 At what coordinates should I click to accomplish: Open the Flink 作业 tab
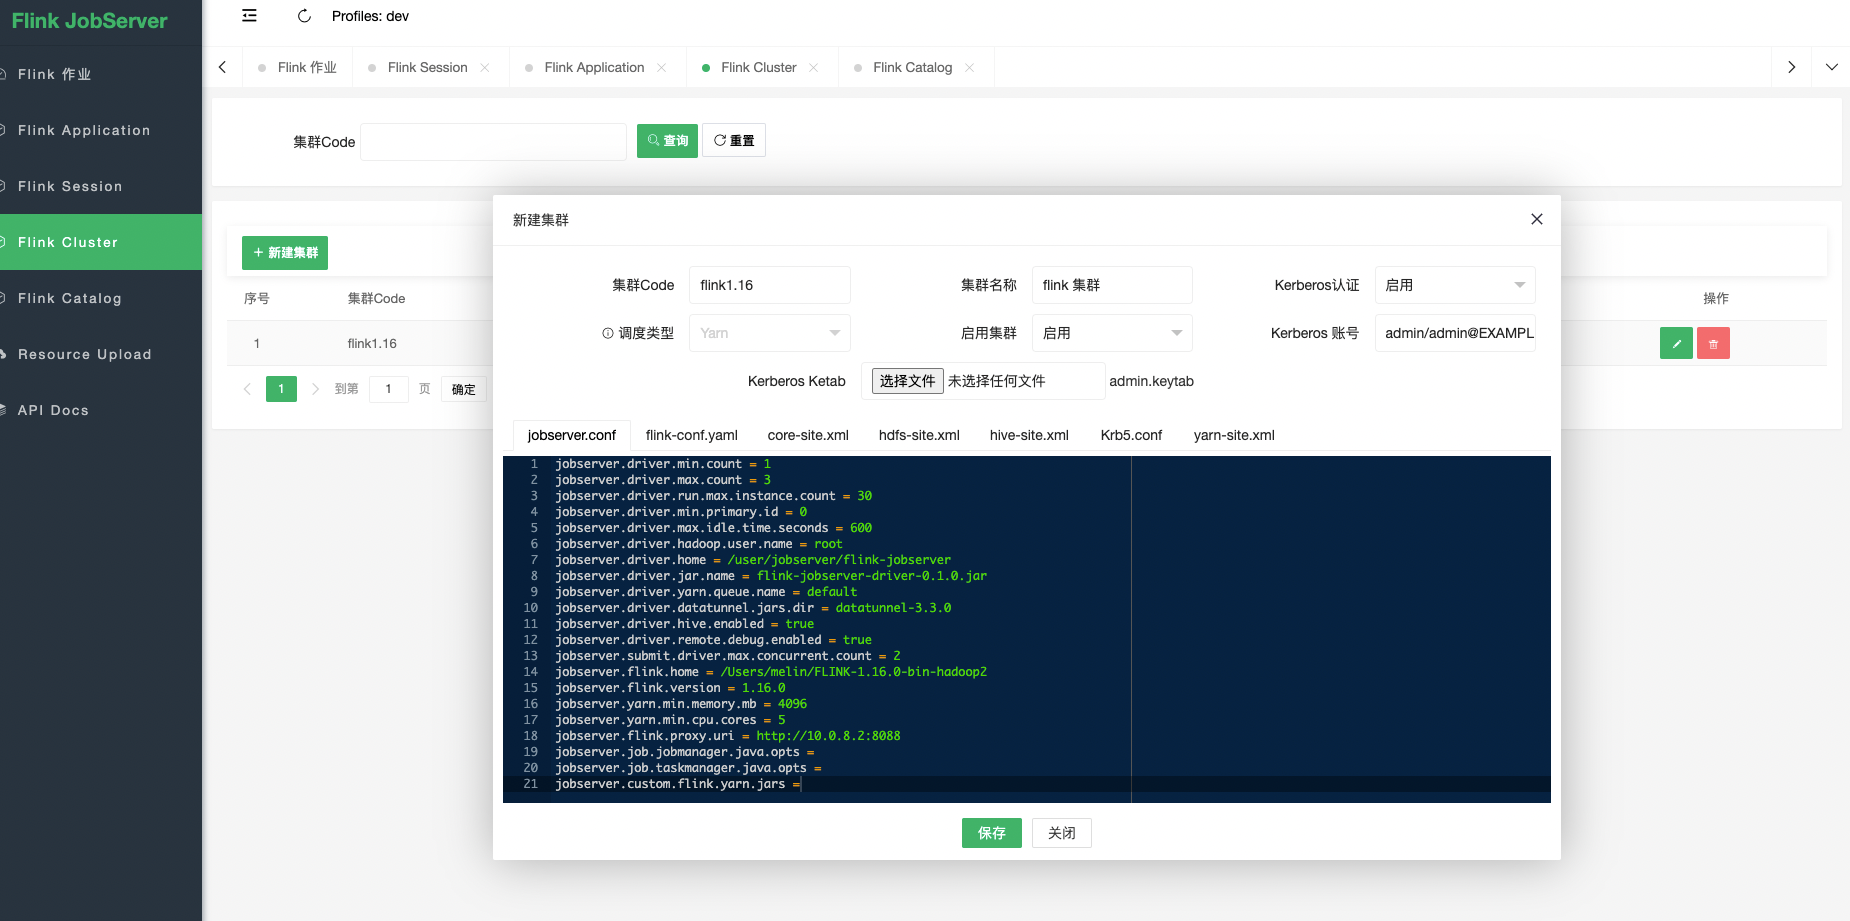298,67
